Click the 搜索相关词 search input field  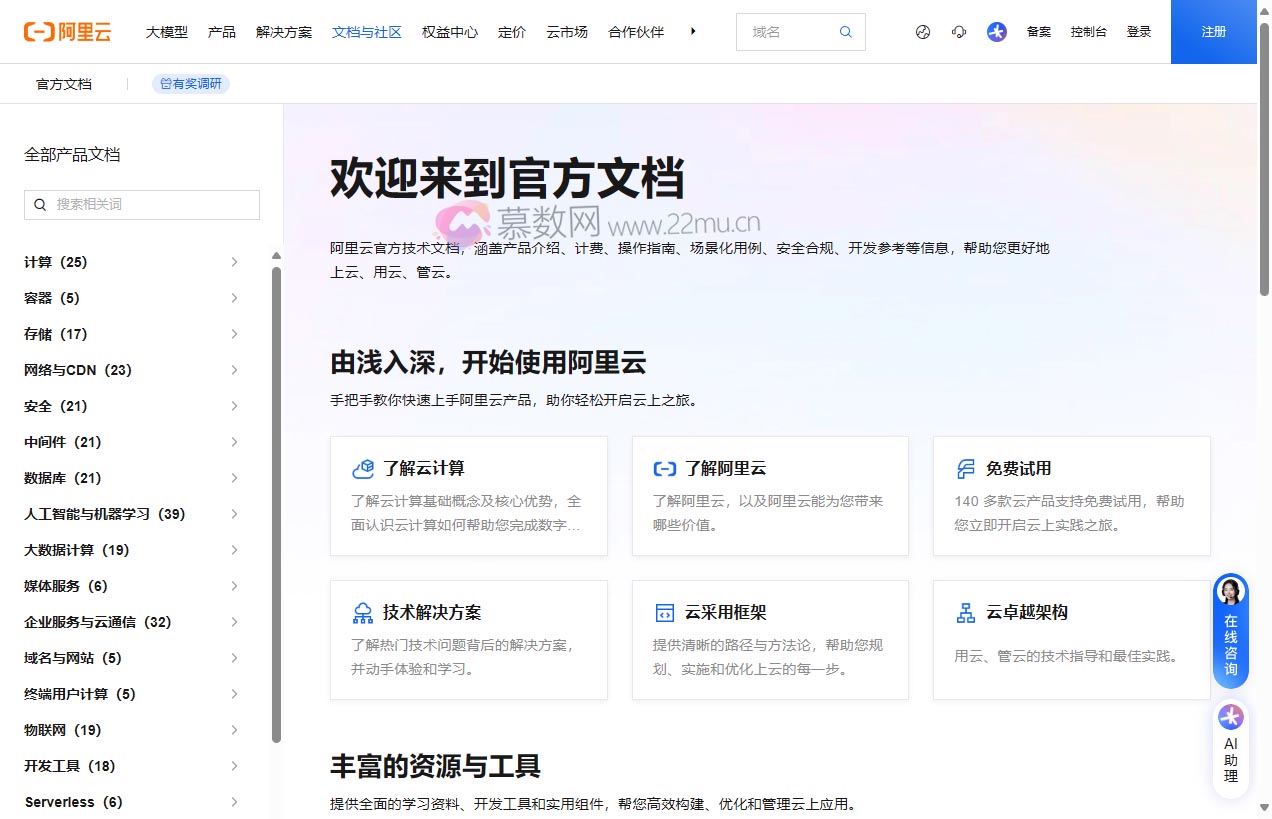[x=140, y=204]
